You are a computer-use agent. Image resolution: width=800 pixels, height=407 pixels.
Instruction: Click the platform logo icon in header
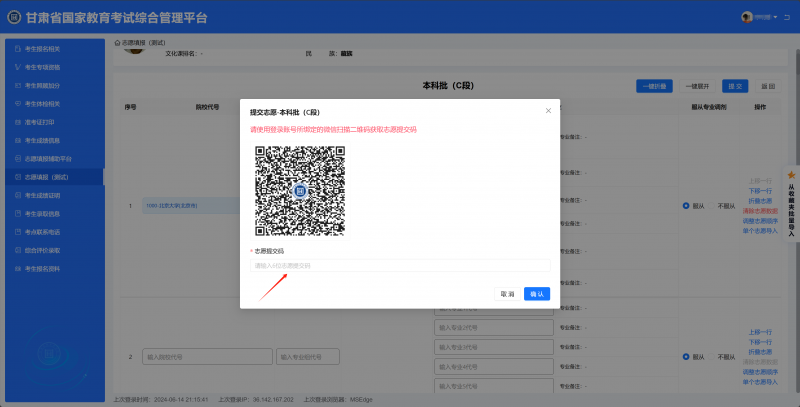[14, 17]
